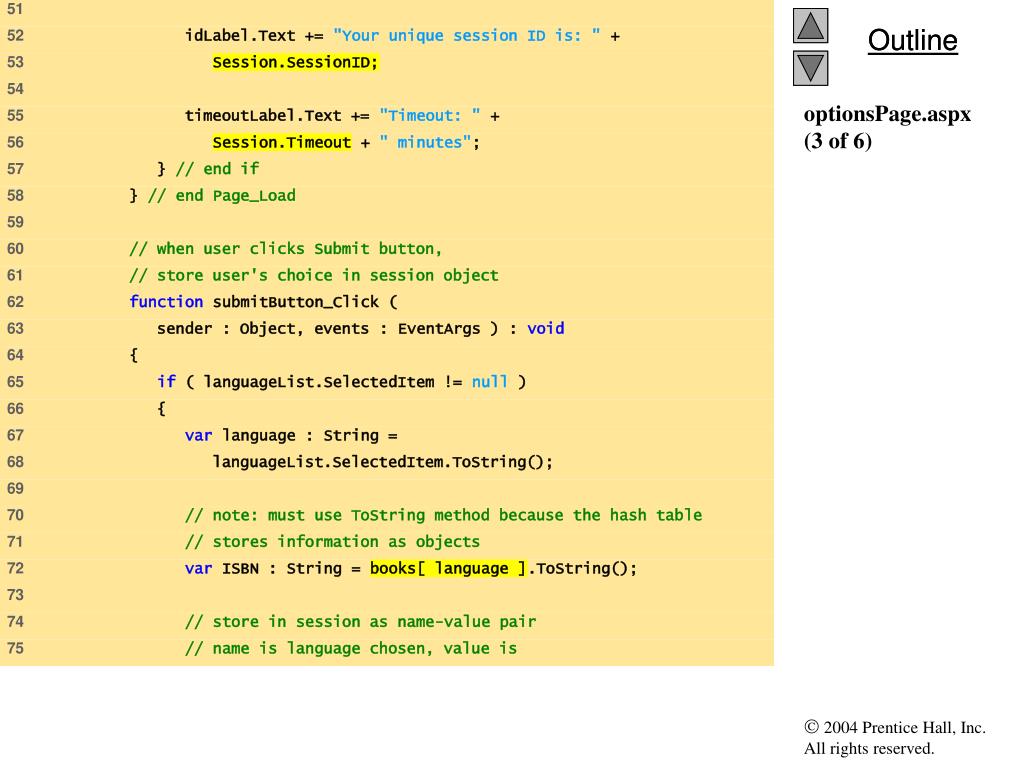
Task: Click the "null" keyword on line 65
Action: (x=490, y=381)
